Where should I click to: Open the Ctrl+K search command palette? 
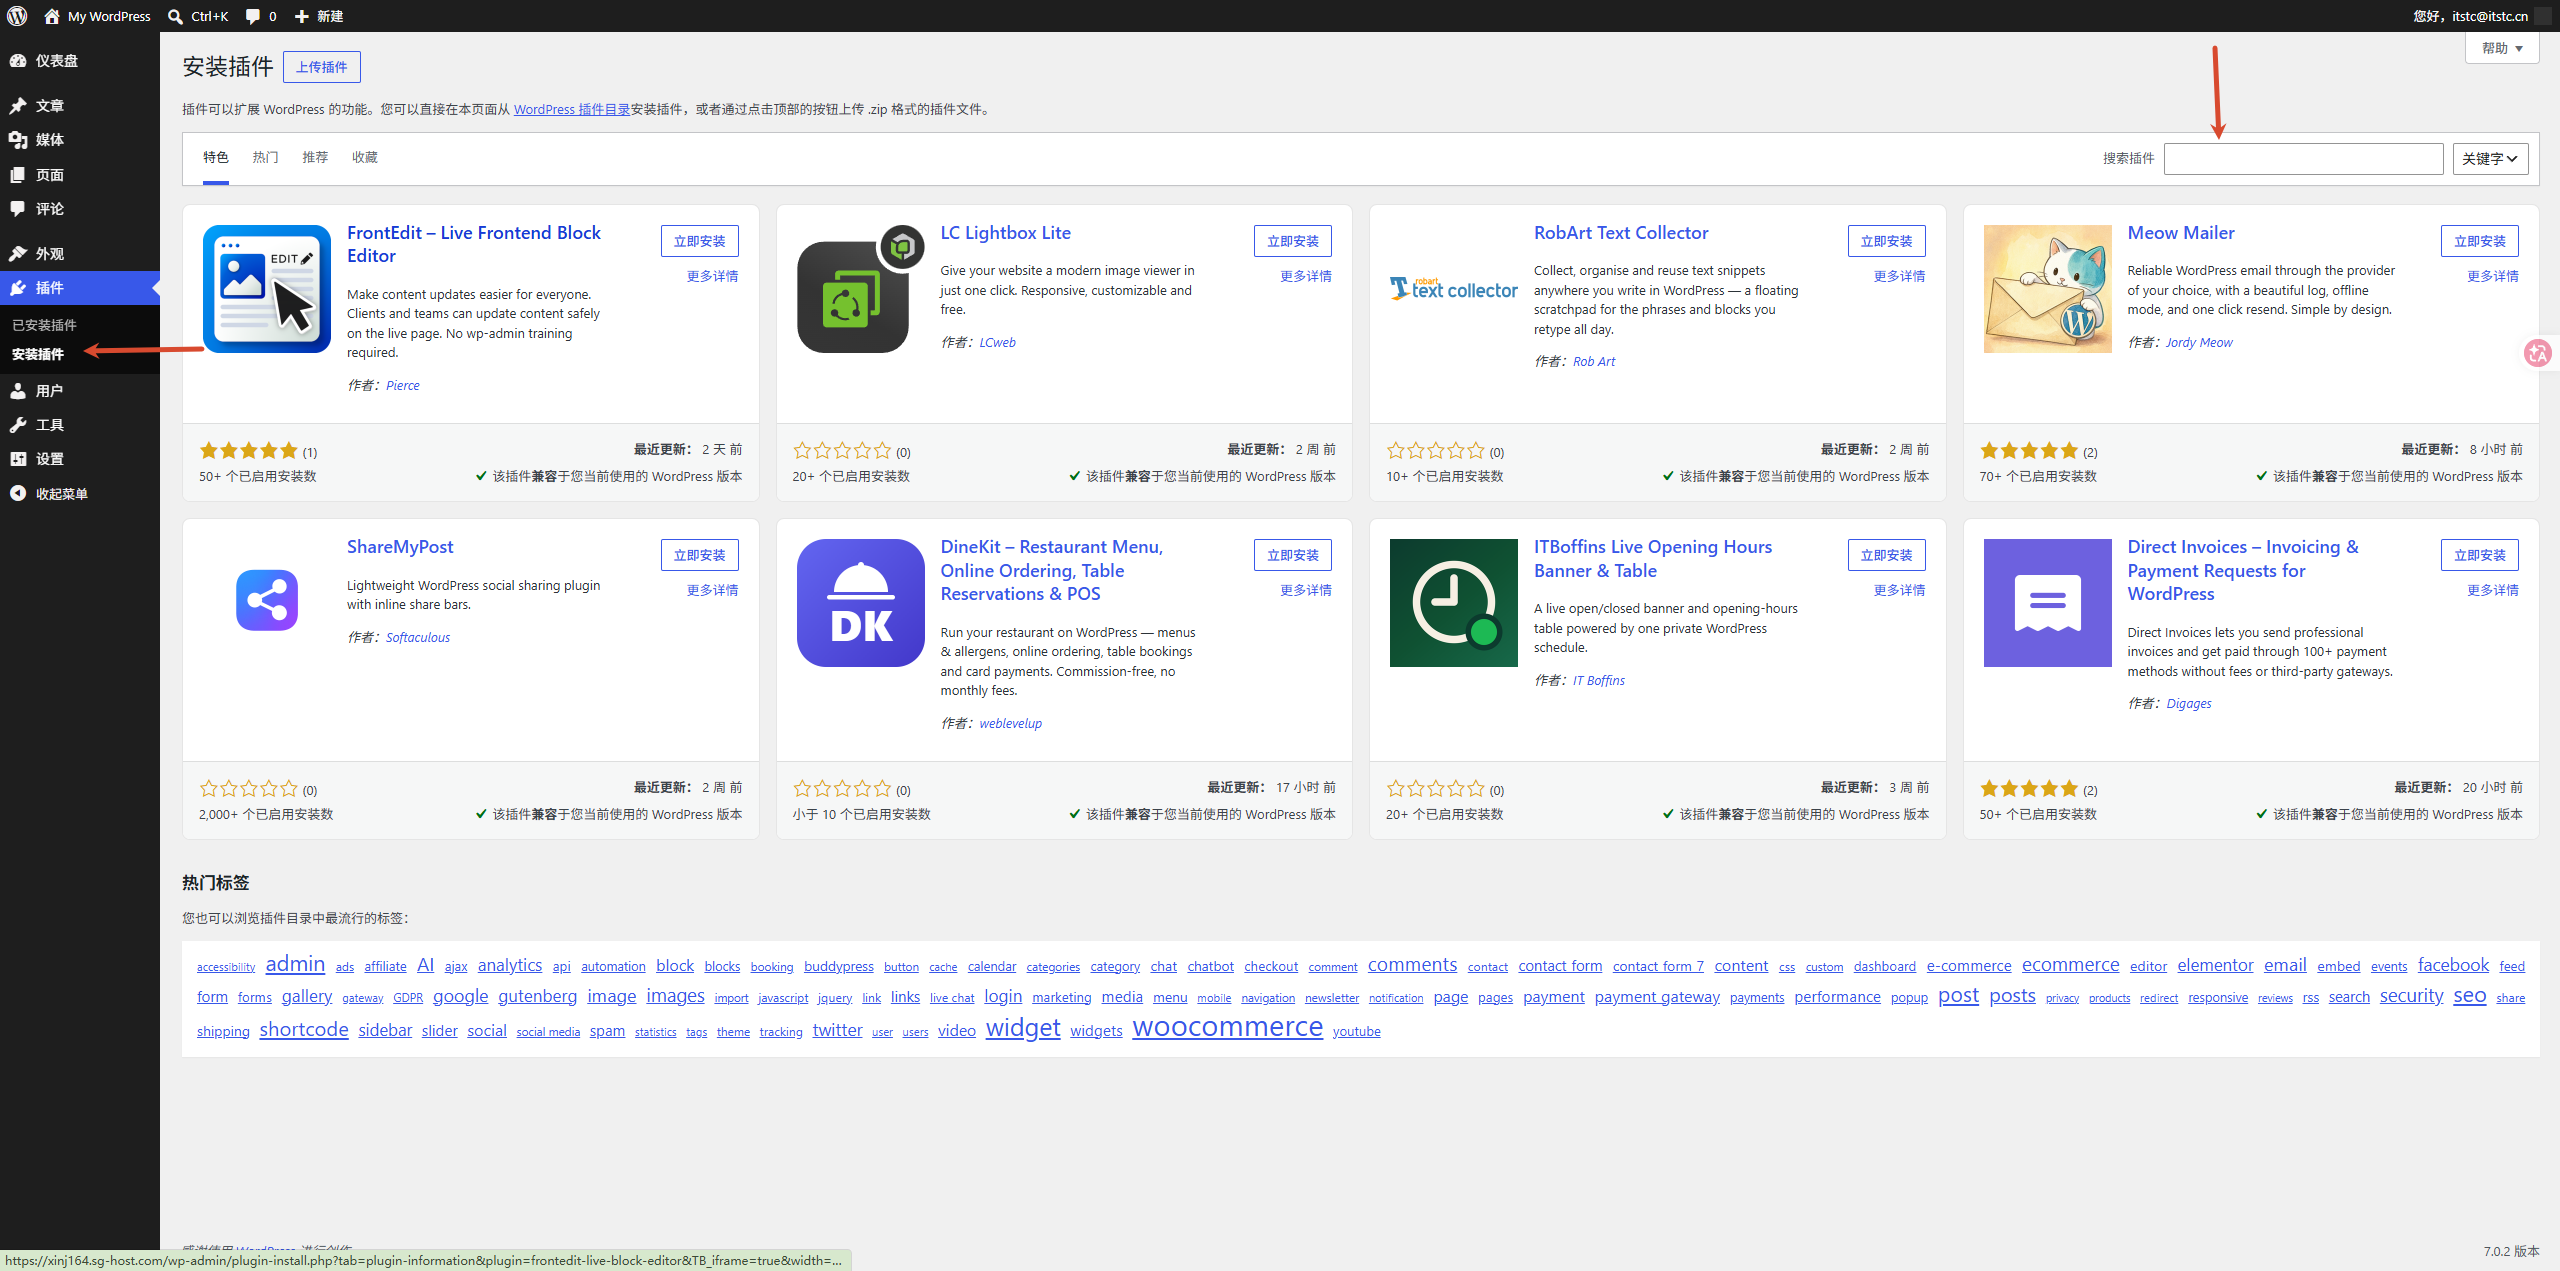198,16
